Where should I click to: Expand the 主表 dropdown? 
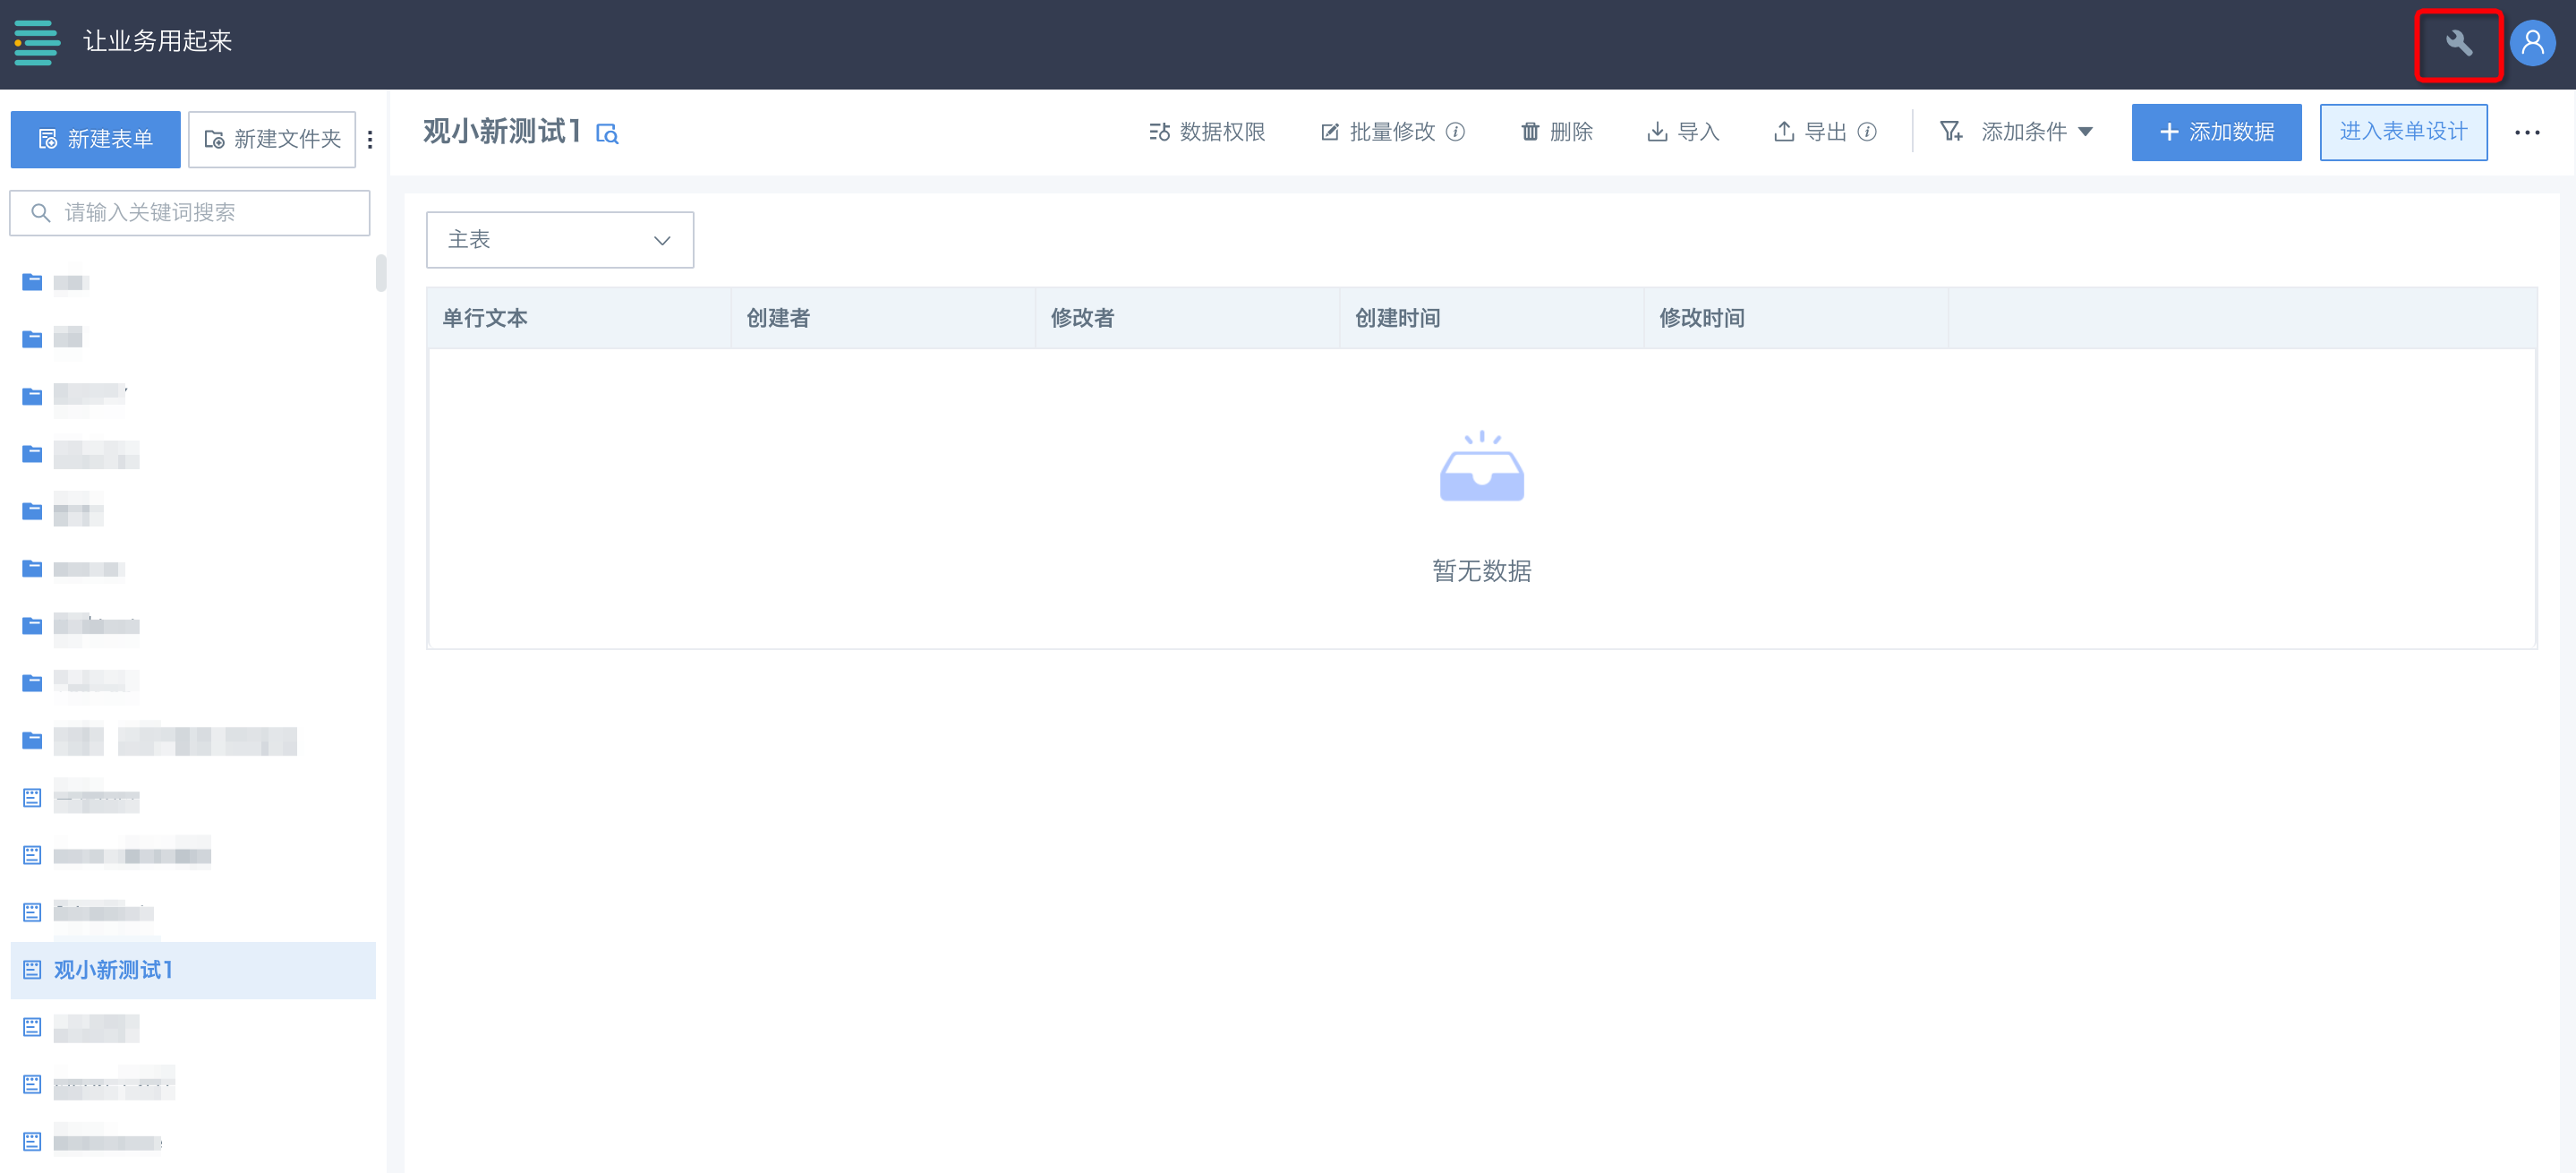click(x=560, y=240)
